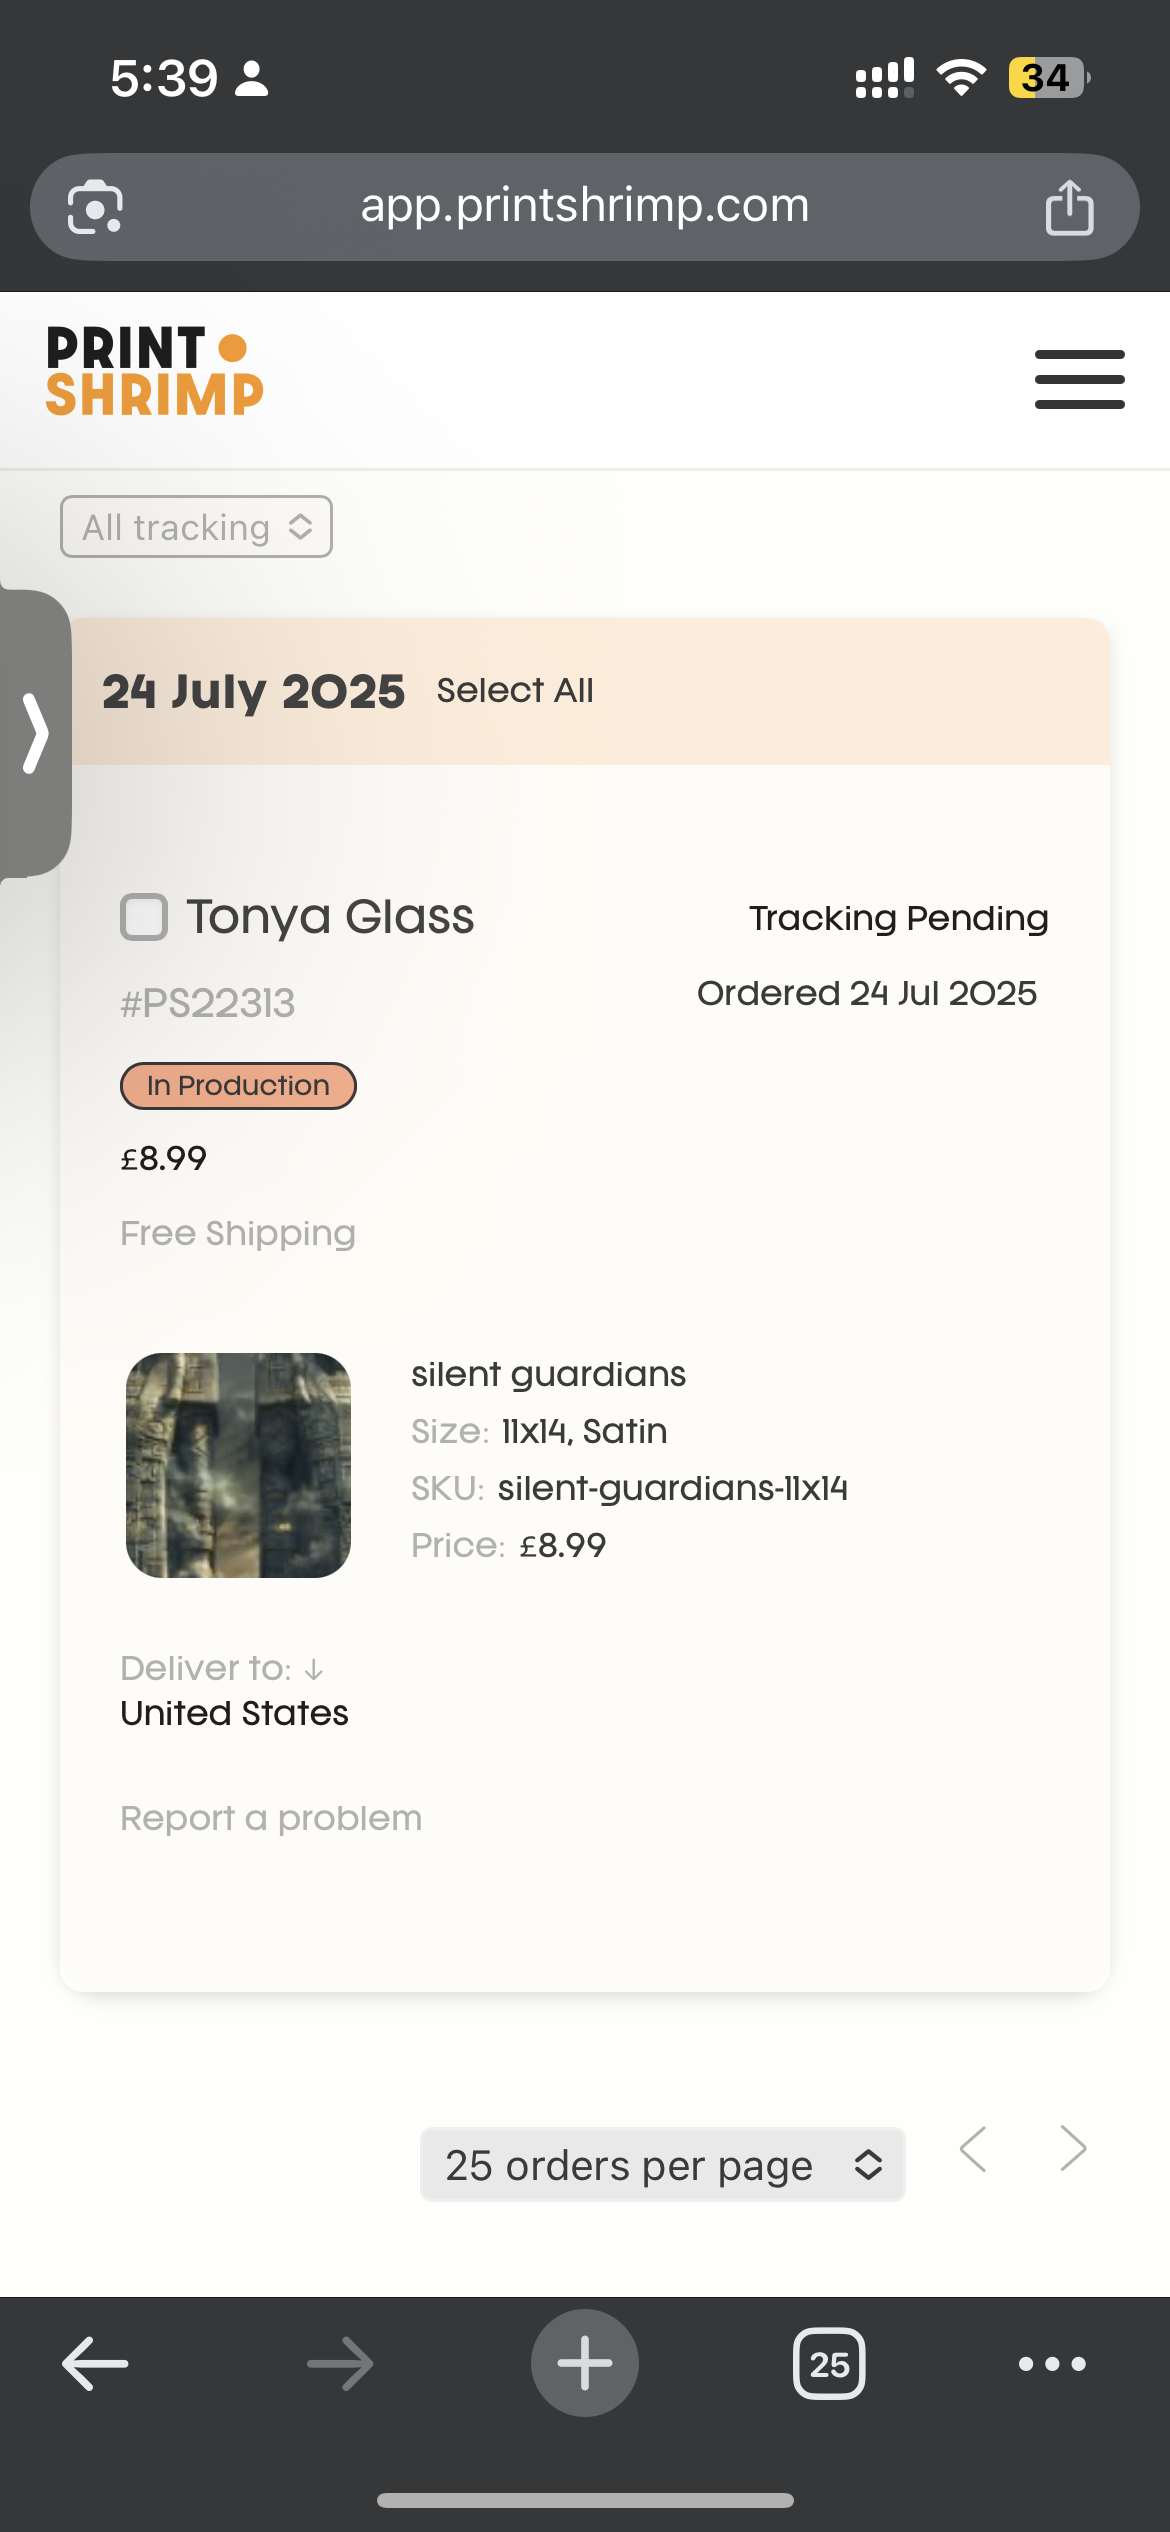
Task: Open the browser three-dots more menu
Action: [x=1052, y=2363]
